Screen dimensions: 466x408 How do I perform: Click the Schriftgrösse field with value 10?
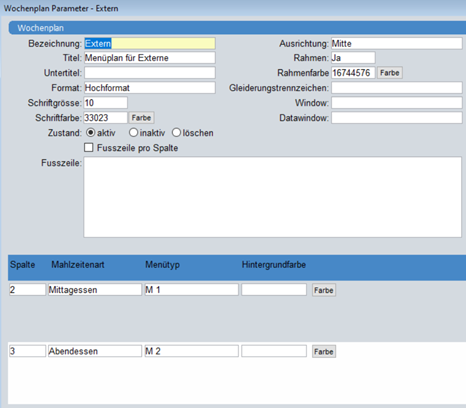(105, 103)
